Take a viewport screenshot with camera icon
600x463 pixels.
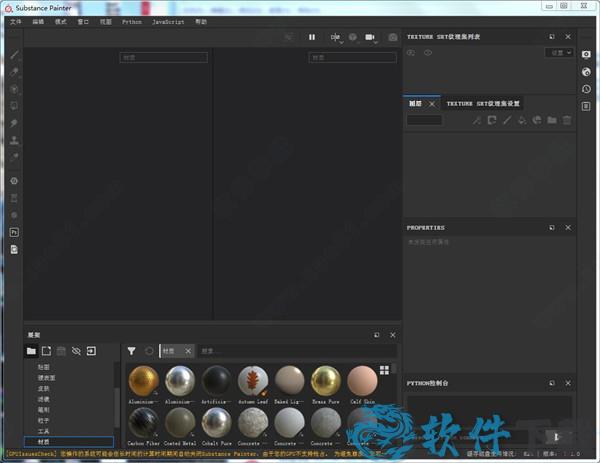pyautogui.click(x=392, y=37)
